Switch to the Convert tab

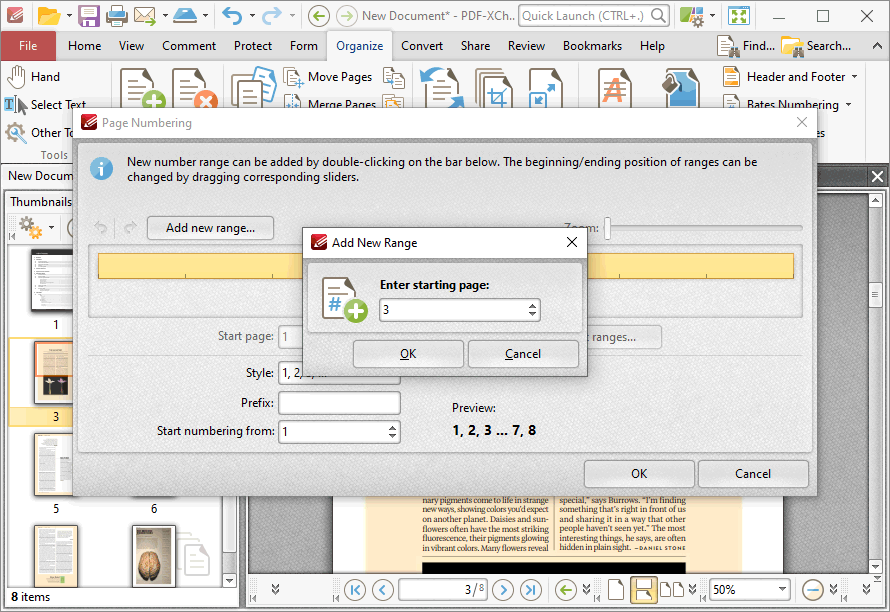(x=422, y=46)
